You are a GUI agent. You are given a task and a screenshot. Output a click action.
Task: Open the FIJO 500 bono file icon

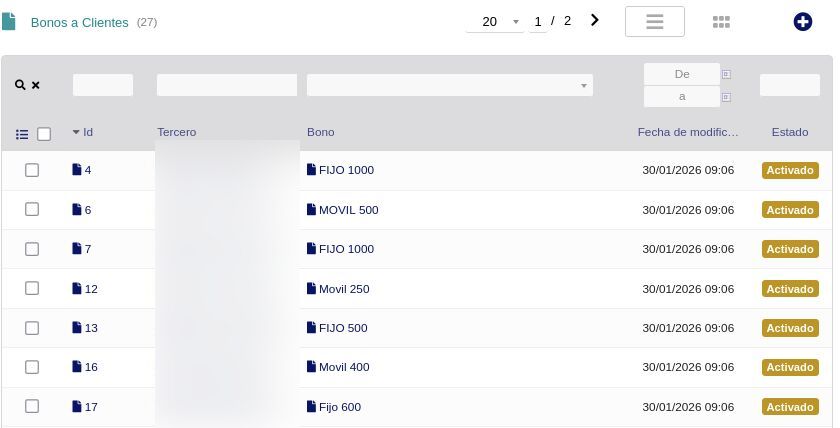311,328
